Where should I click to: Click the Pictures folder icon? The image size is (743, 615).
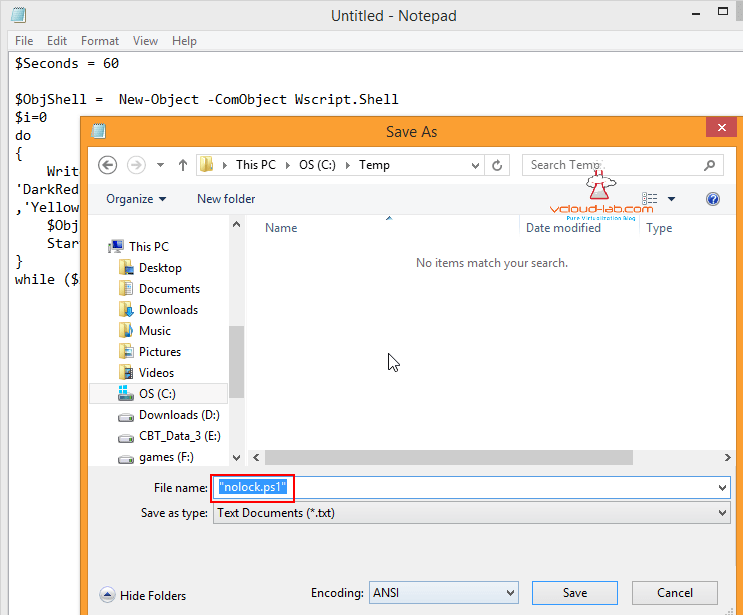click(126, 351)
